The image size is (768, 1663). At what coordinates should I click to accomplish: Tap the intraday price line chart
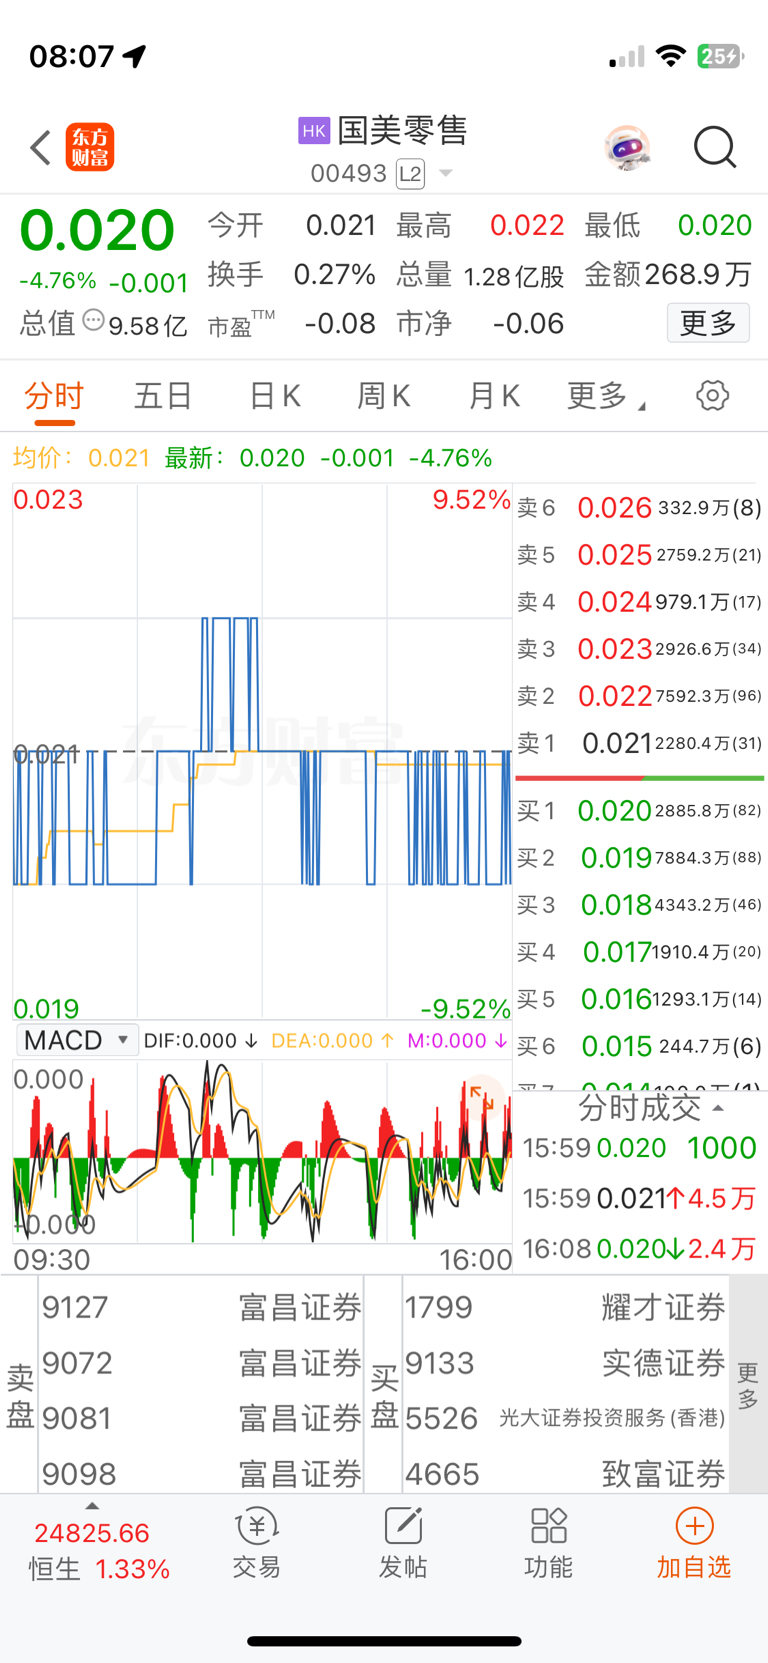(262, 751)
